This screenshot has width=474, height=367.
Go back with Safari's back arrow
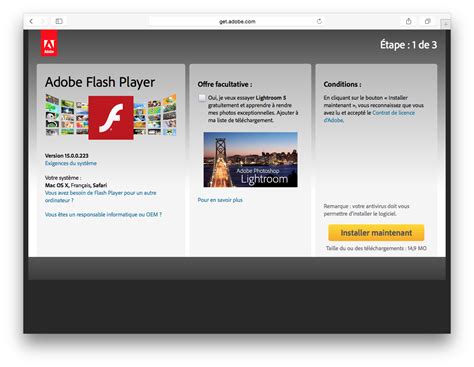pos(31,21)
